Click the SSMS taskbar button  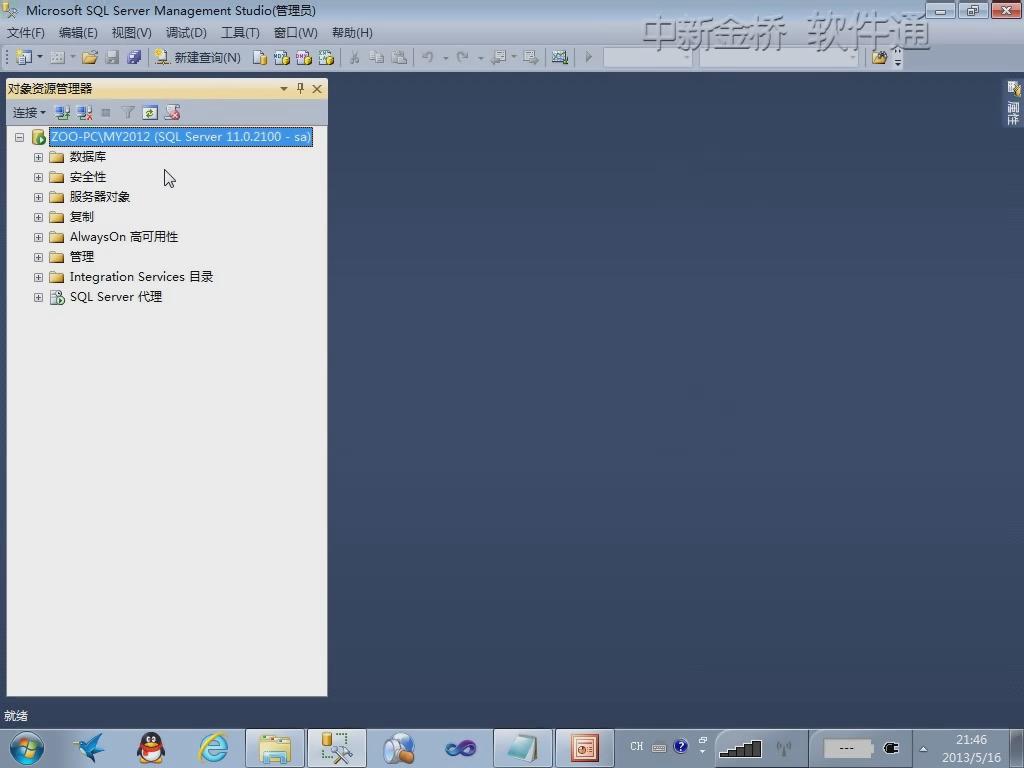click(337, 748)
